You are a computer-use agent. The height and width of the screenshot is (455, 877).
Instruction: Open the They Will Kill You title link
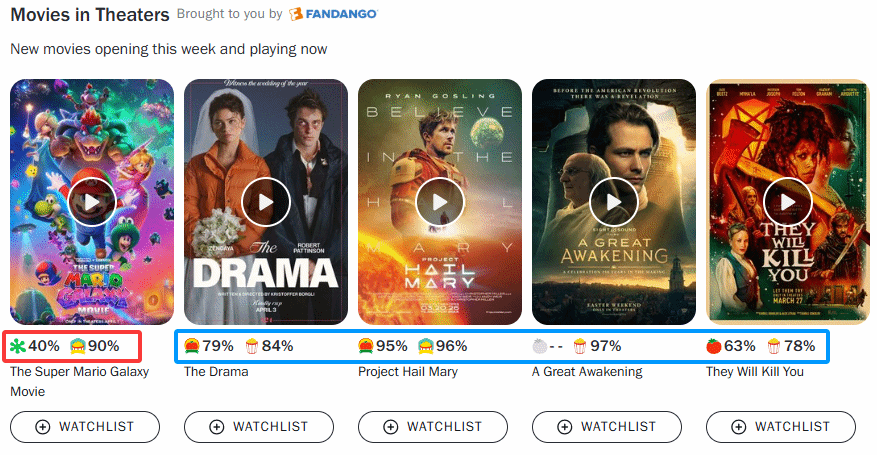click(755, 372)
